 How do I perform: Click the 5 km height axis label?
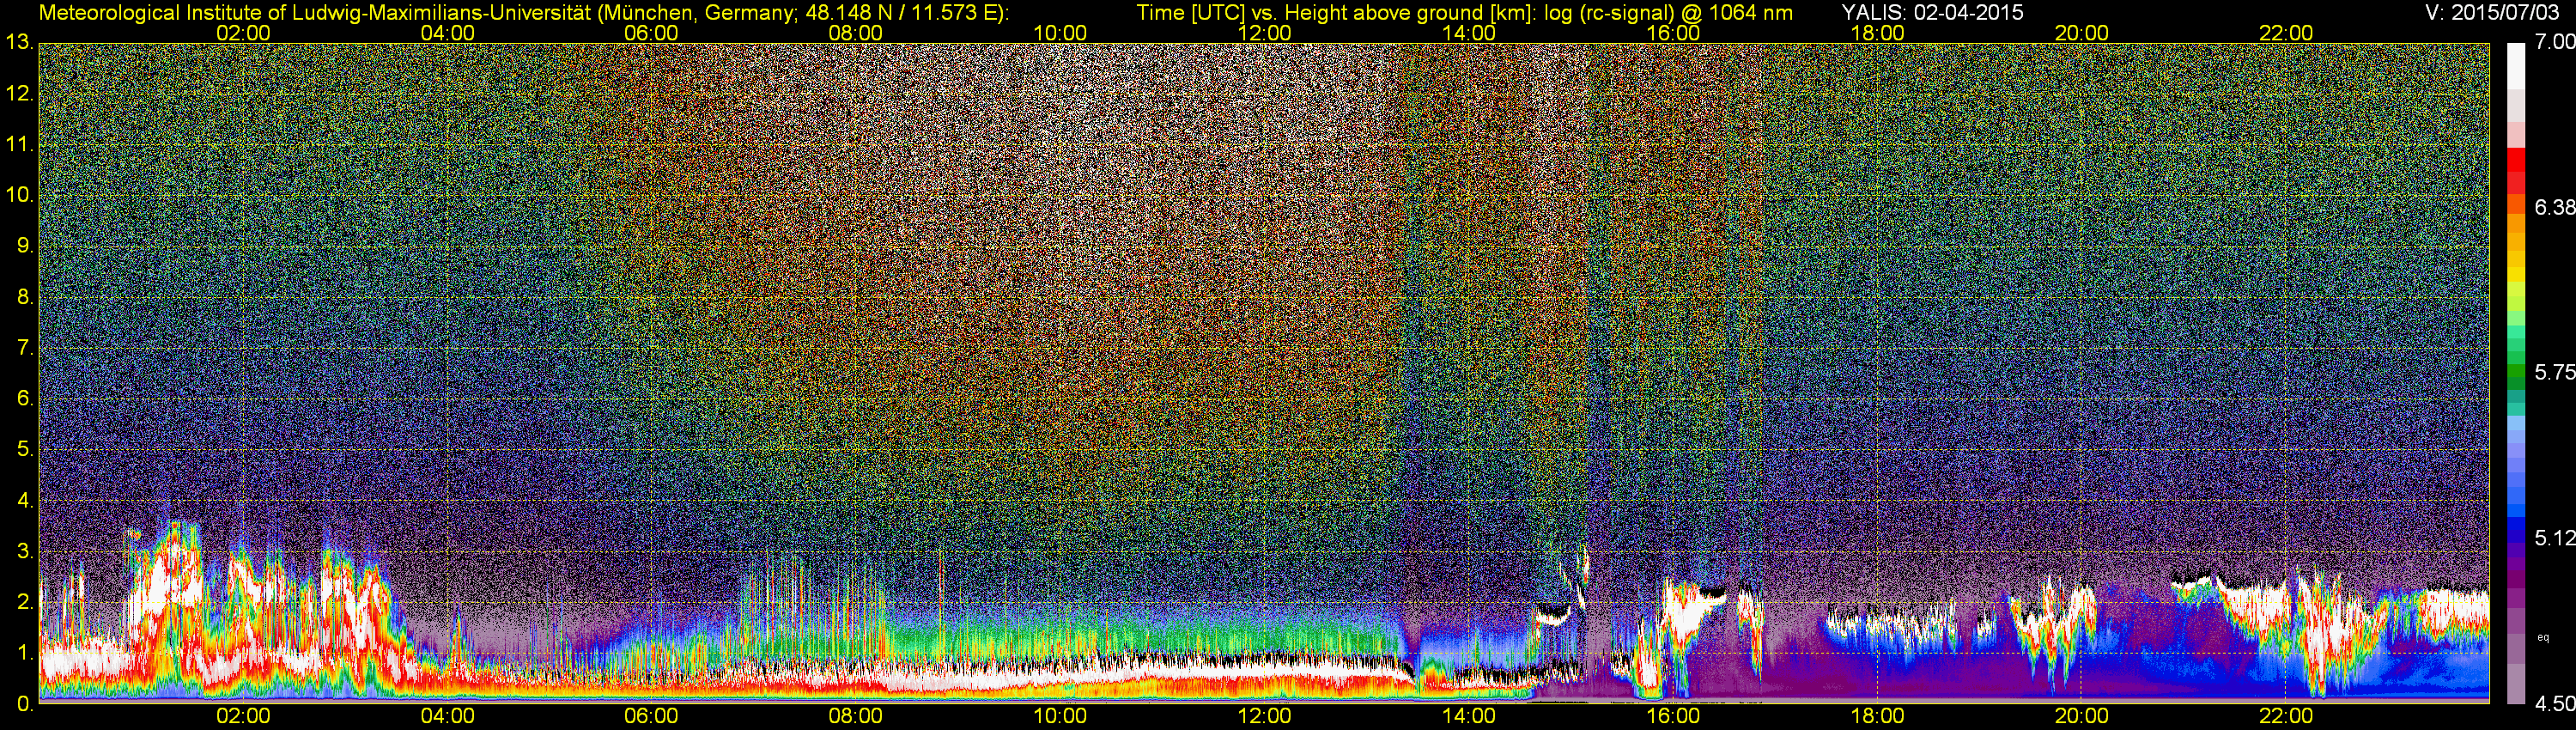[x=25, y=449]
